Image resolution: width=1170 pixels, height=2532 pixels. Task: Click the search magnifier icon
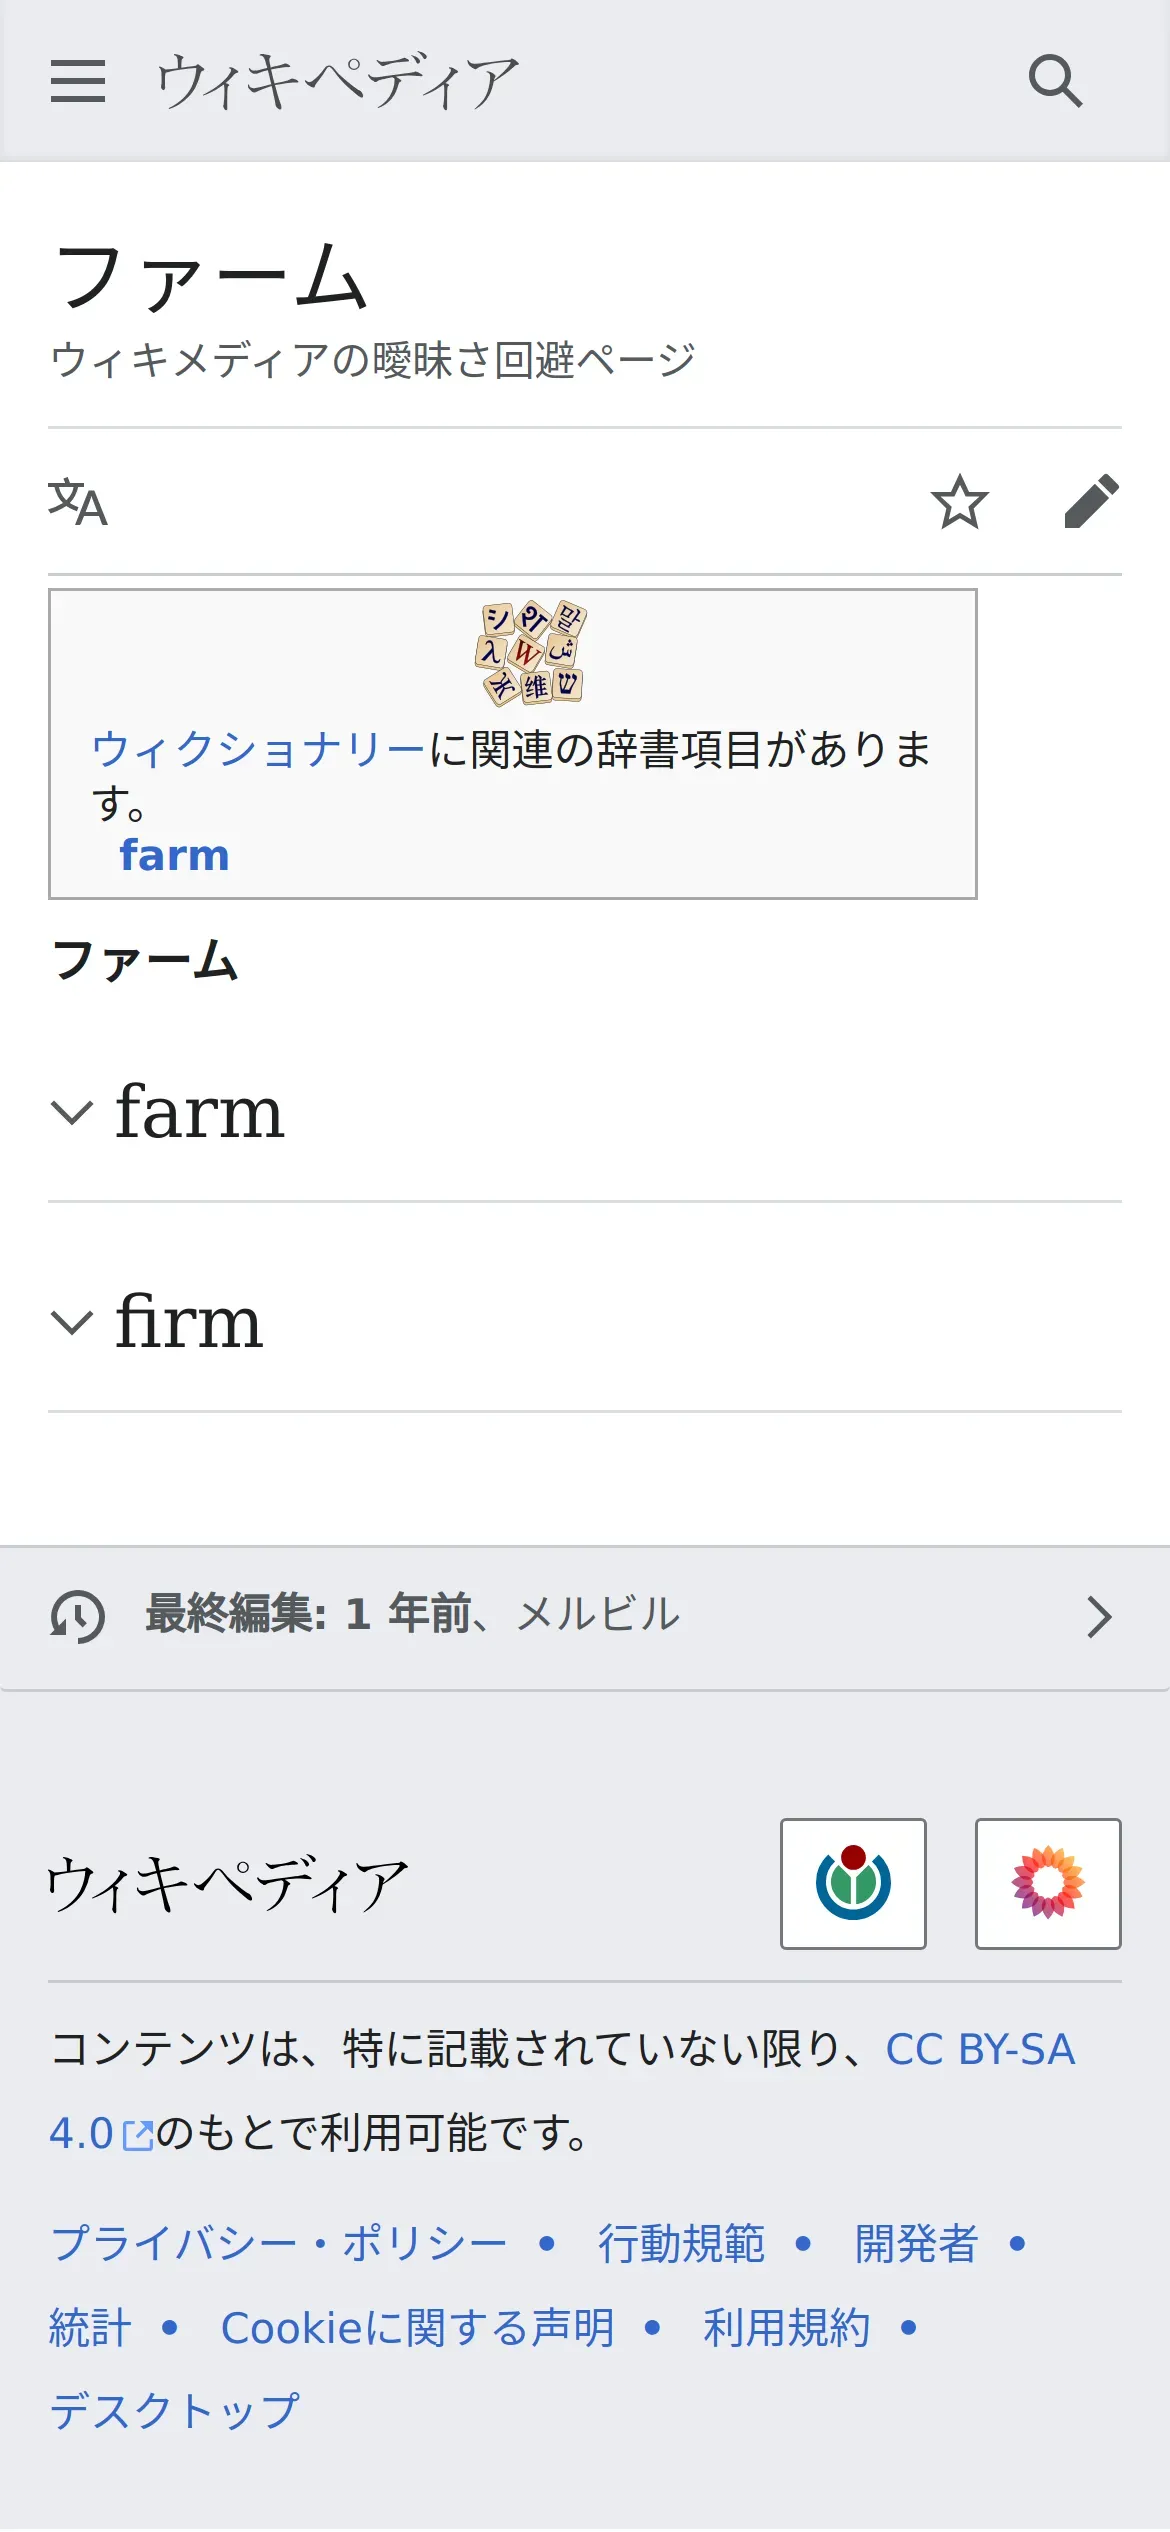(x=1055, y=81)
